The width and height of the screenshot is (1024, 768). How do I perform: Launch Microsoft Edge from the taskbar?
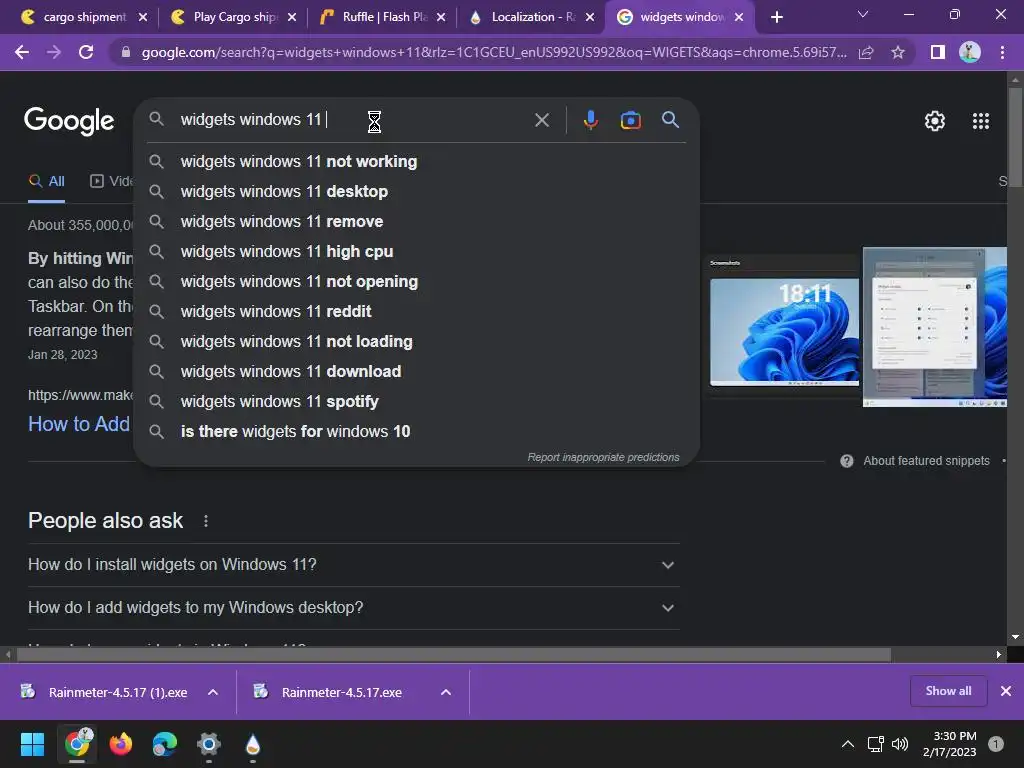click(x=165, y=744)
